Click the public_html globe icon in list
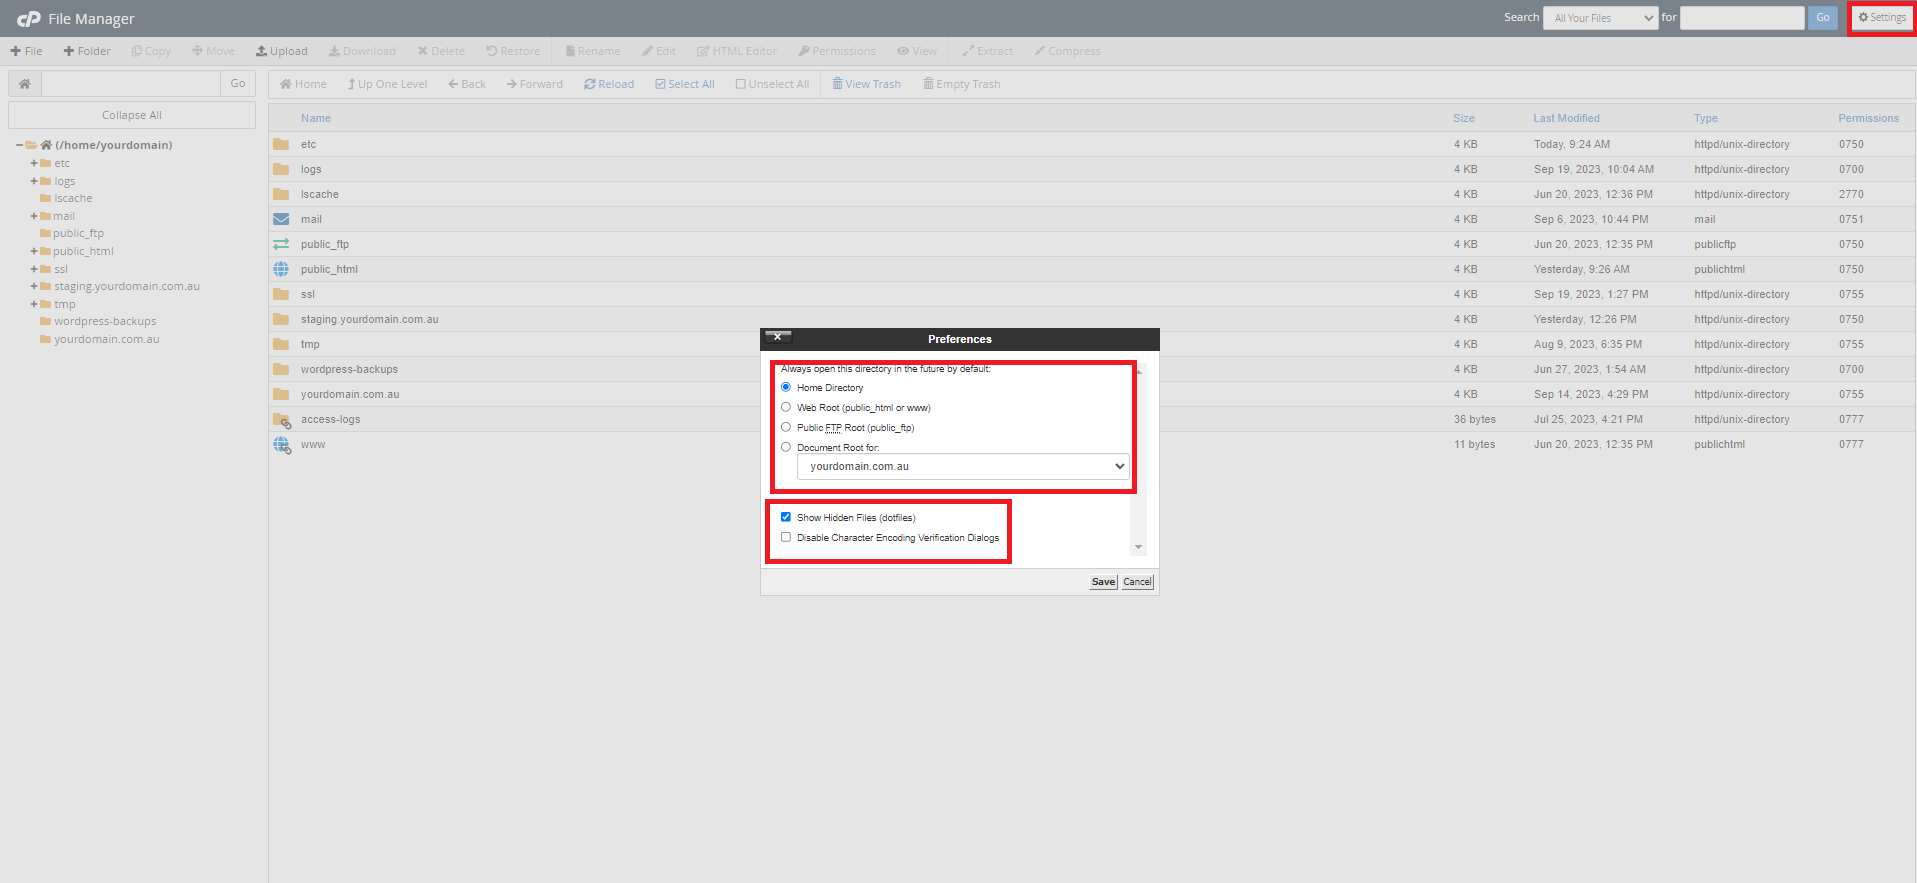This screenshot has width=1917, height=883. [x=281, y=269]
